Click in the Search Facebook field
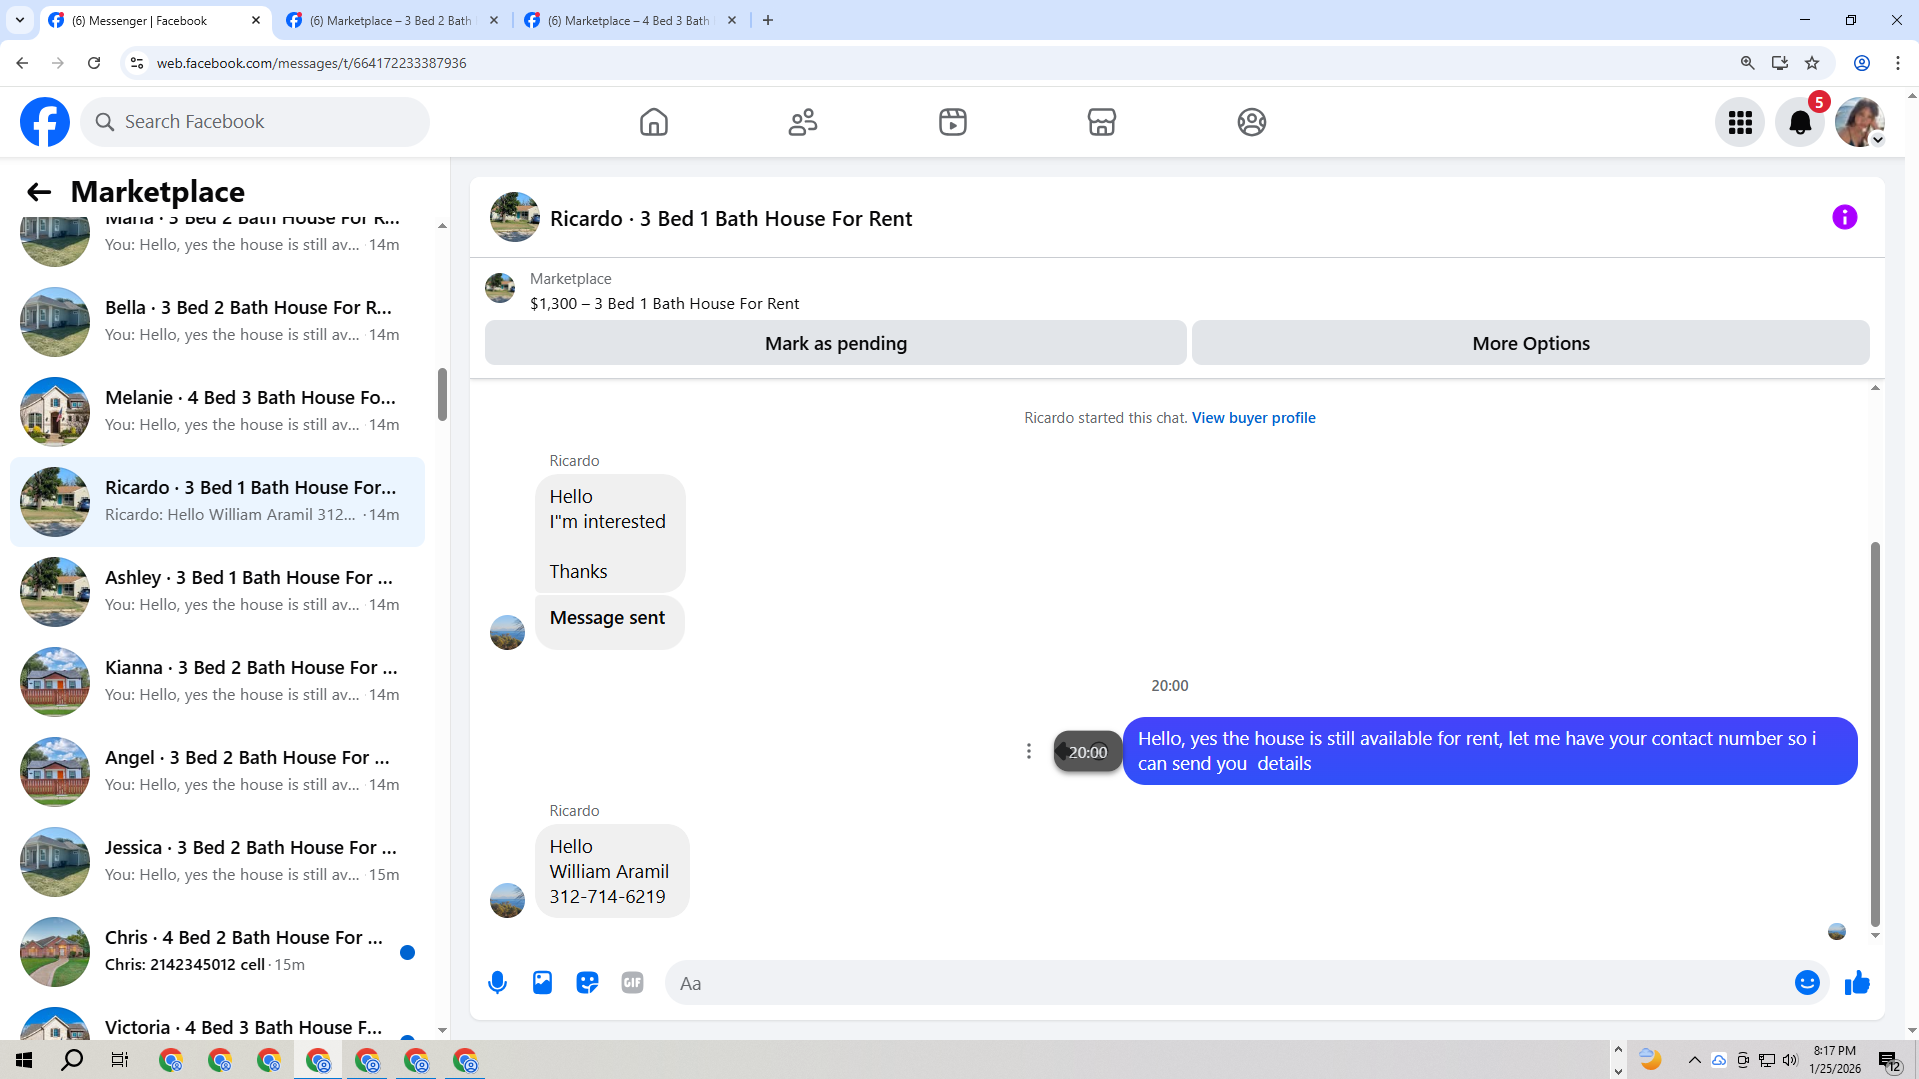The height and width of the screenshot is (1079, 1919). pyautogui.click(x=255, y=122)
